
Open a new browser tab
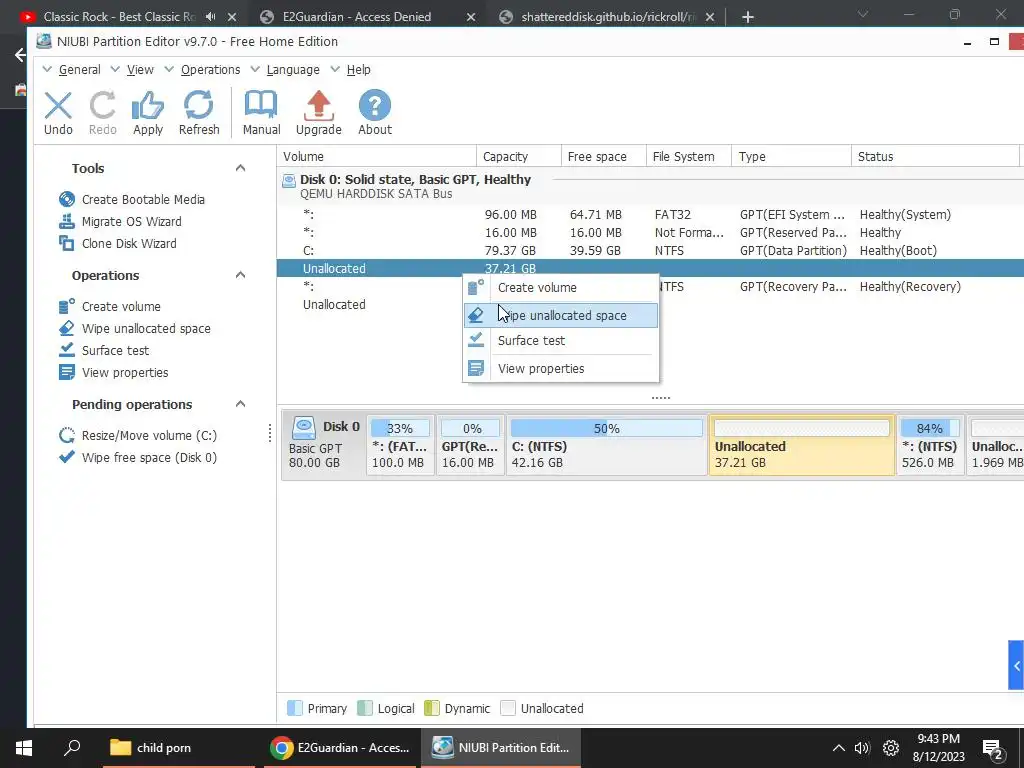coord(748,17)
